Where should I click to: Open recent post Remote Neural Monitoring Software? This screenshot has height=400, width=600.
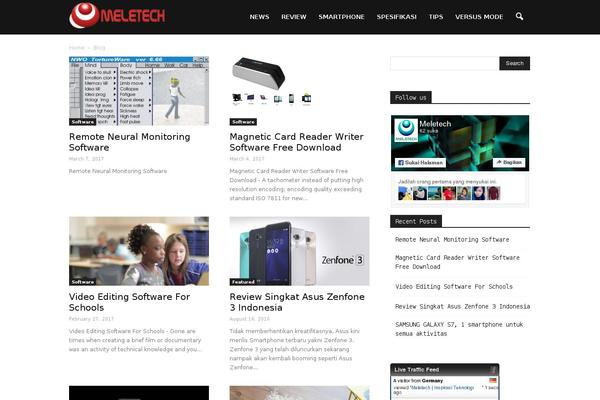click(452, 240)
